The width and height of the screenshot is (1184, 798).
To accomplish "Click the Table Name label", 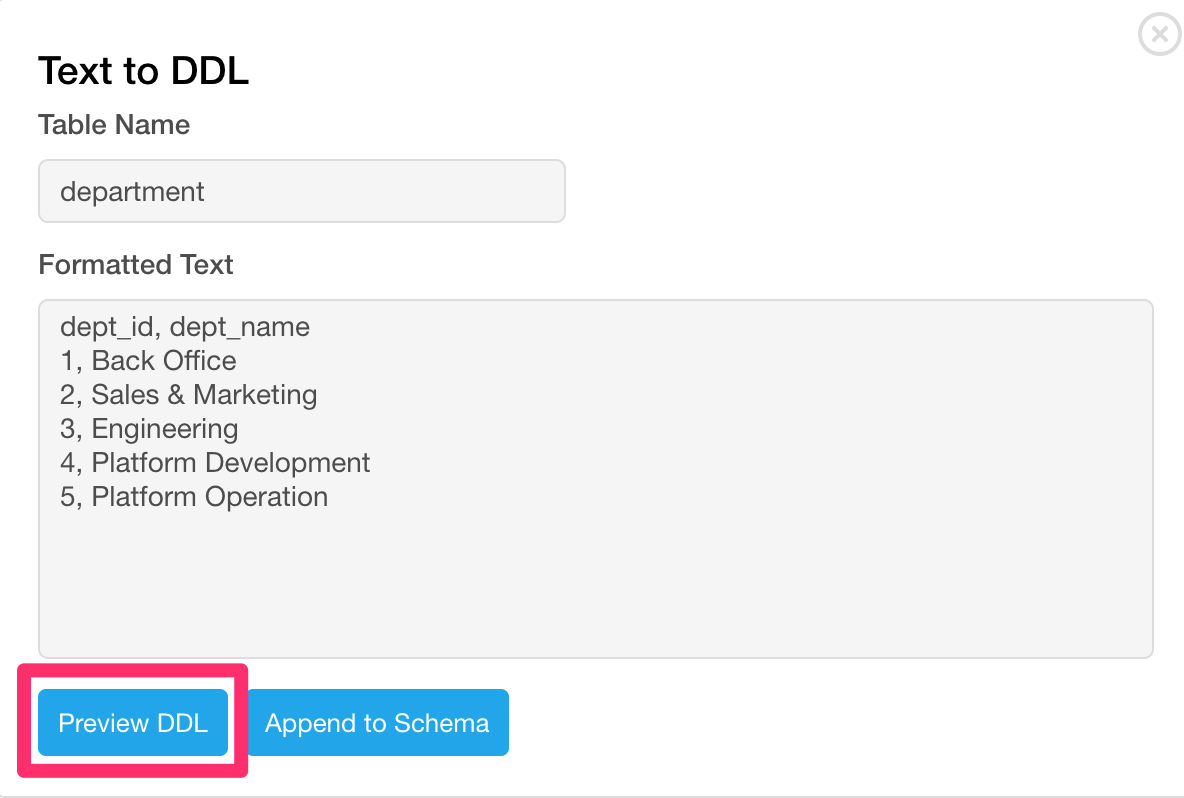I will pyautogui.click(x=114, y=125).
